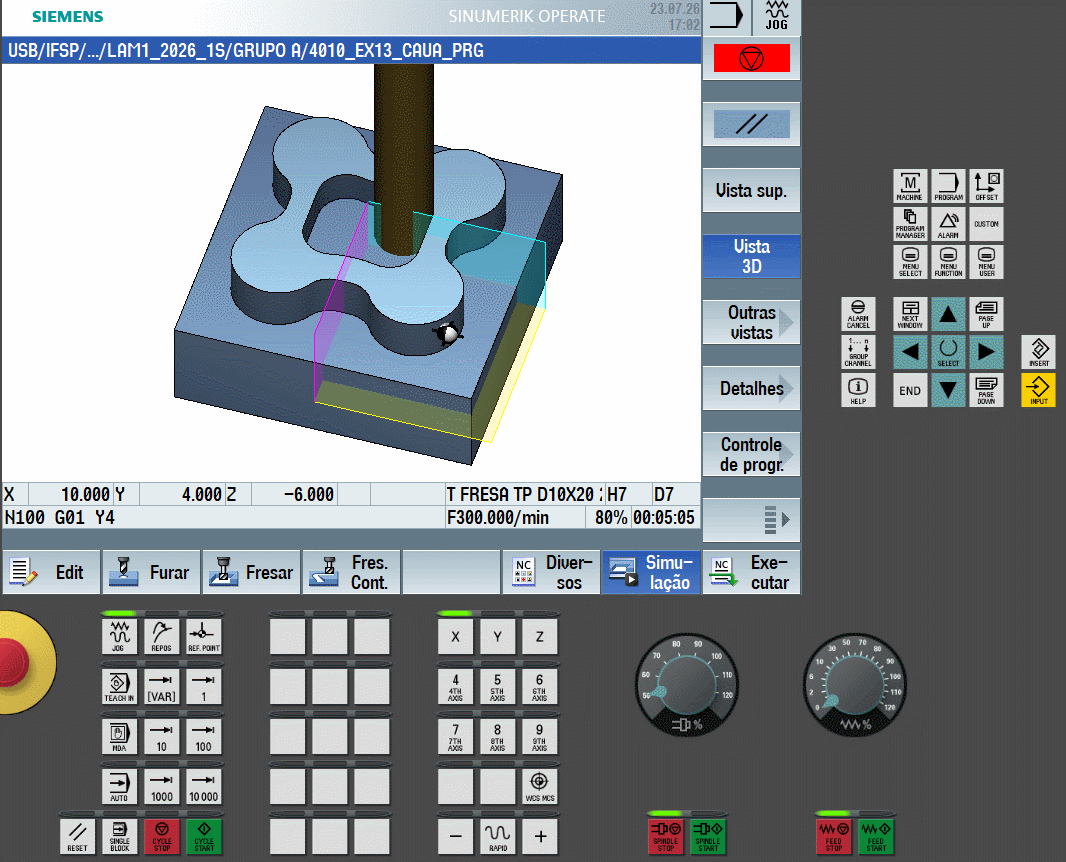Click the NEXT WINDOW key
Screen dimensions: 1066x862
[910, 313]
